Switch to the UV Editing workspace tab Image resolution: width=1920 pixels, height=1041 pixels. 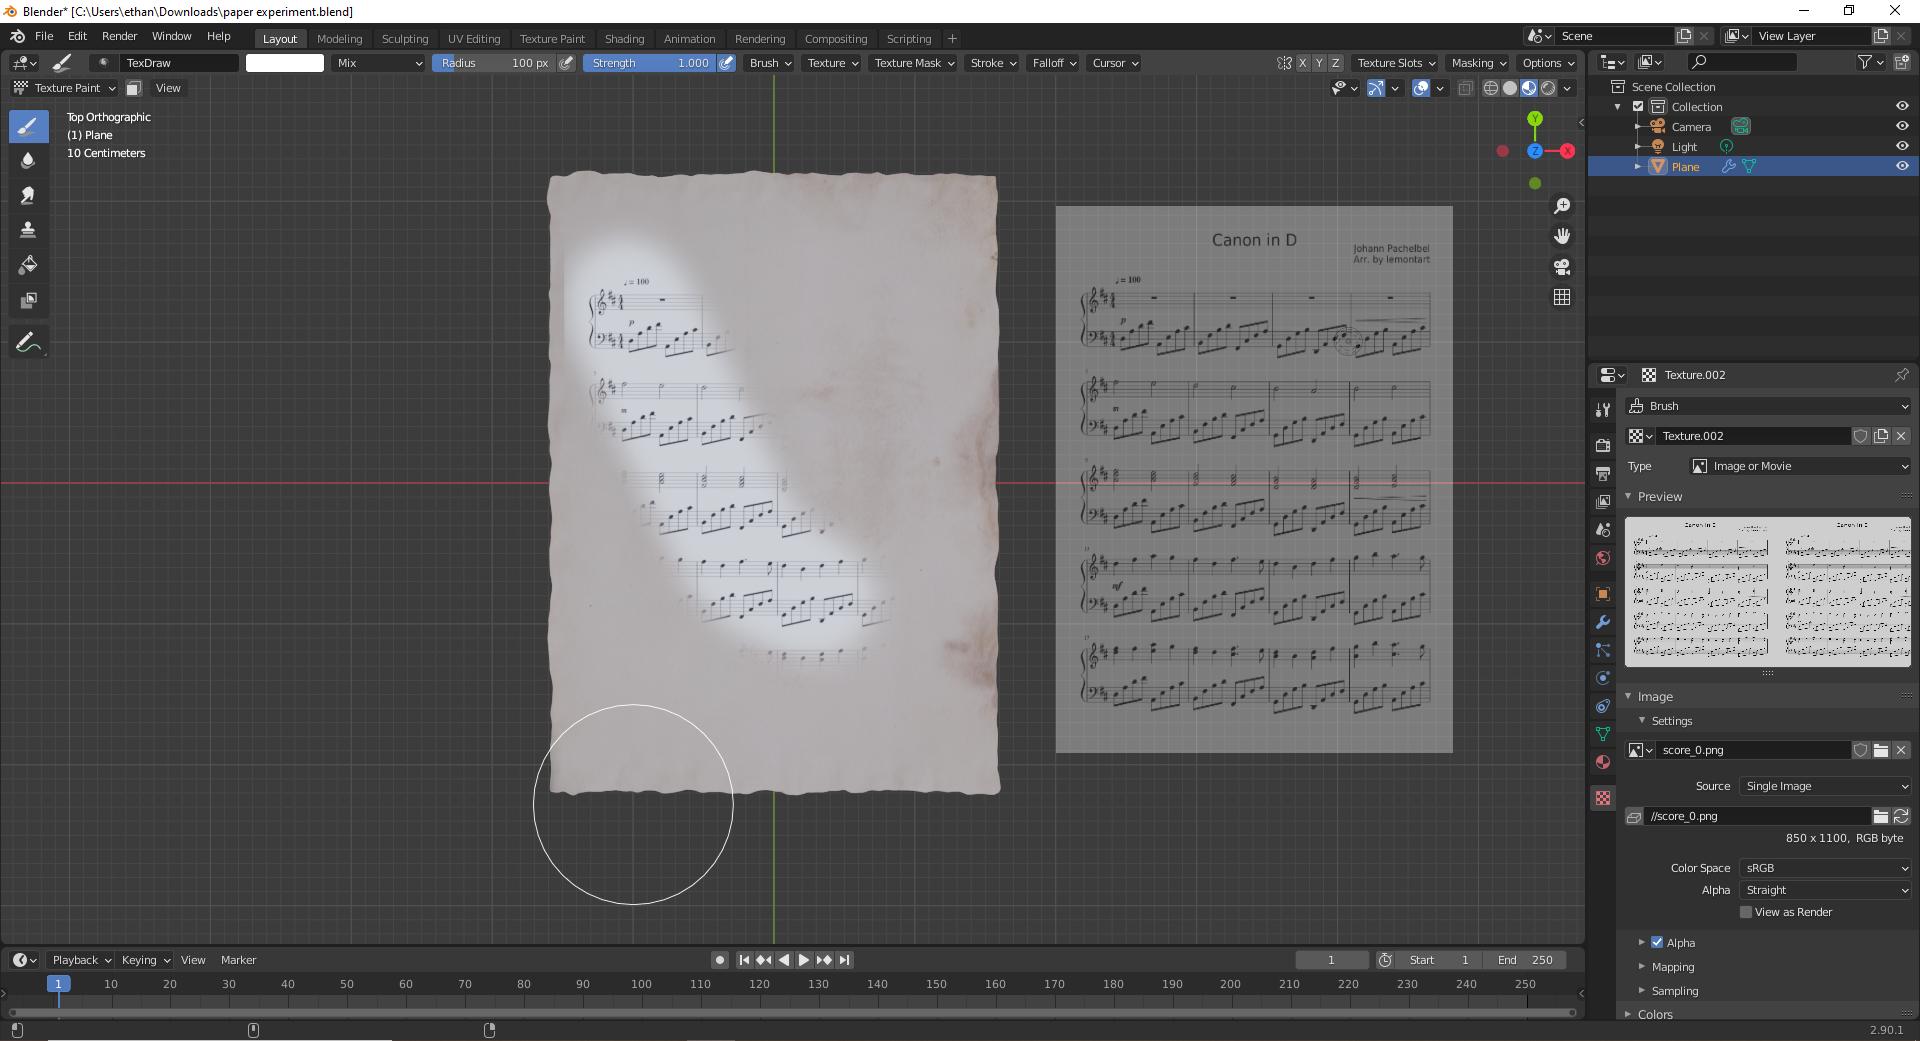pos(474,39)
